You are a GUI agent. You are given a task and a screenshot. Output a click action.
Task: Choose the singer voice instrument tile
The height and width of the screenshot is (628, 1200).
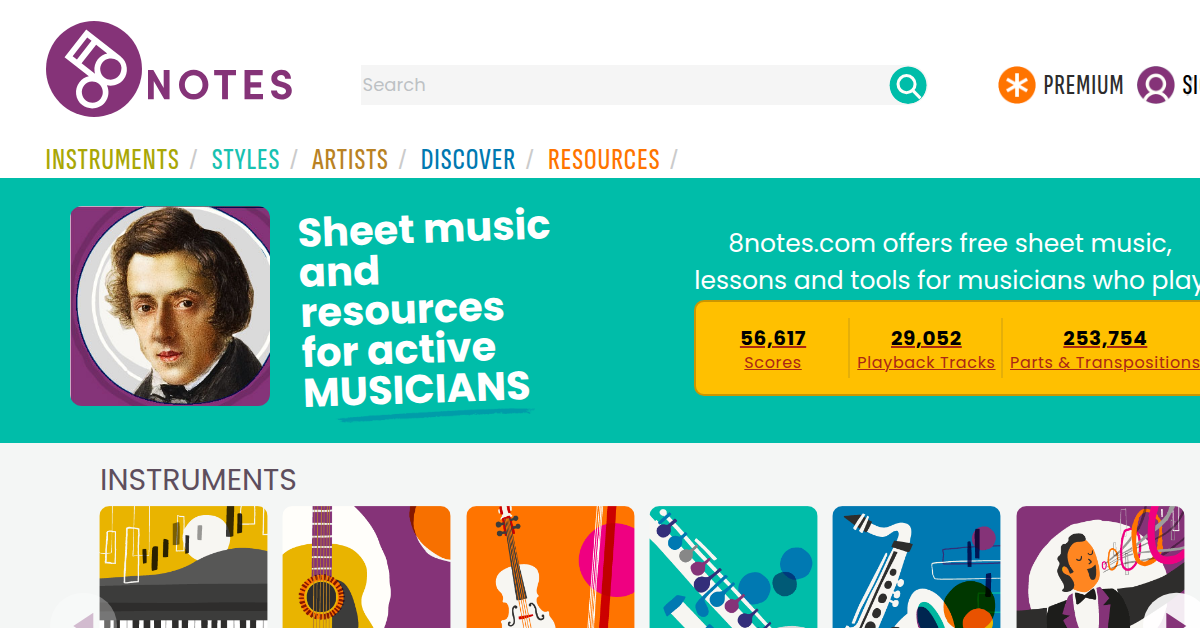coord(1099,567)
